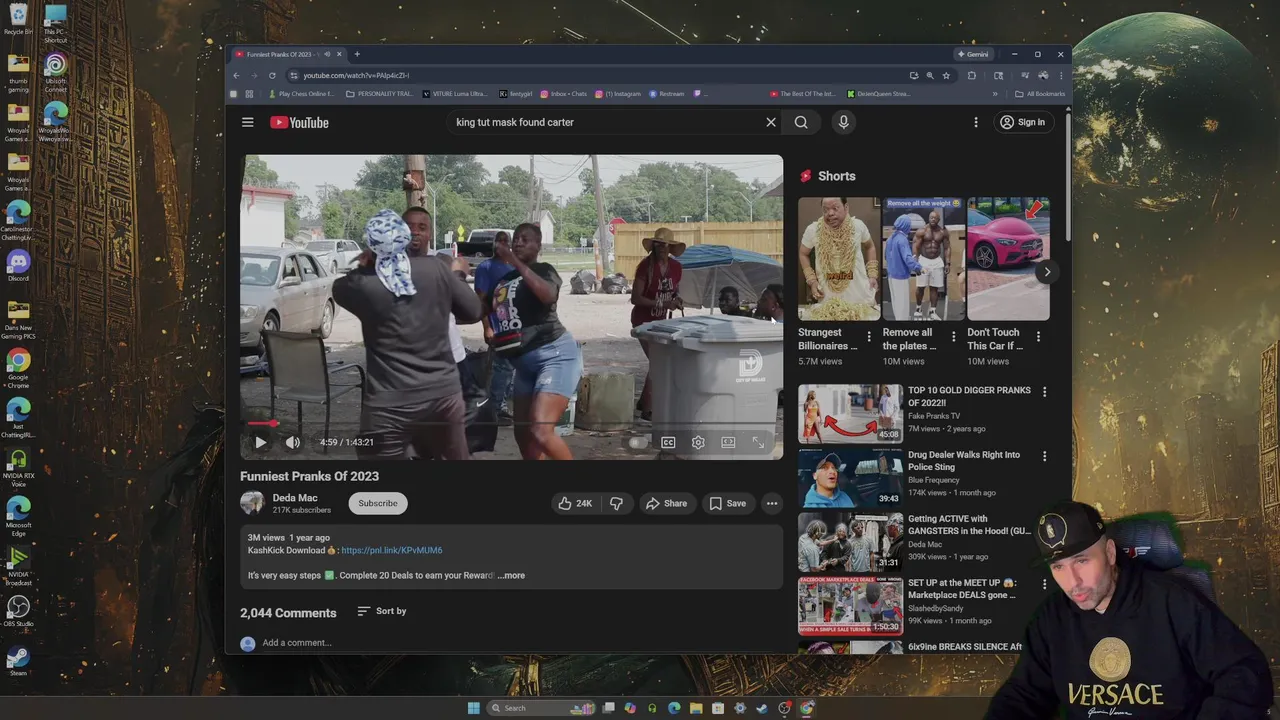1280x720 pixels.
Task: Open player settings gear
Action: point(698,442)
